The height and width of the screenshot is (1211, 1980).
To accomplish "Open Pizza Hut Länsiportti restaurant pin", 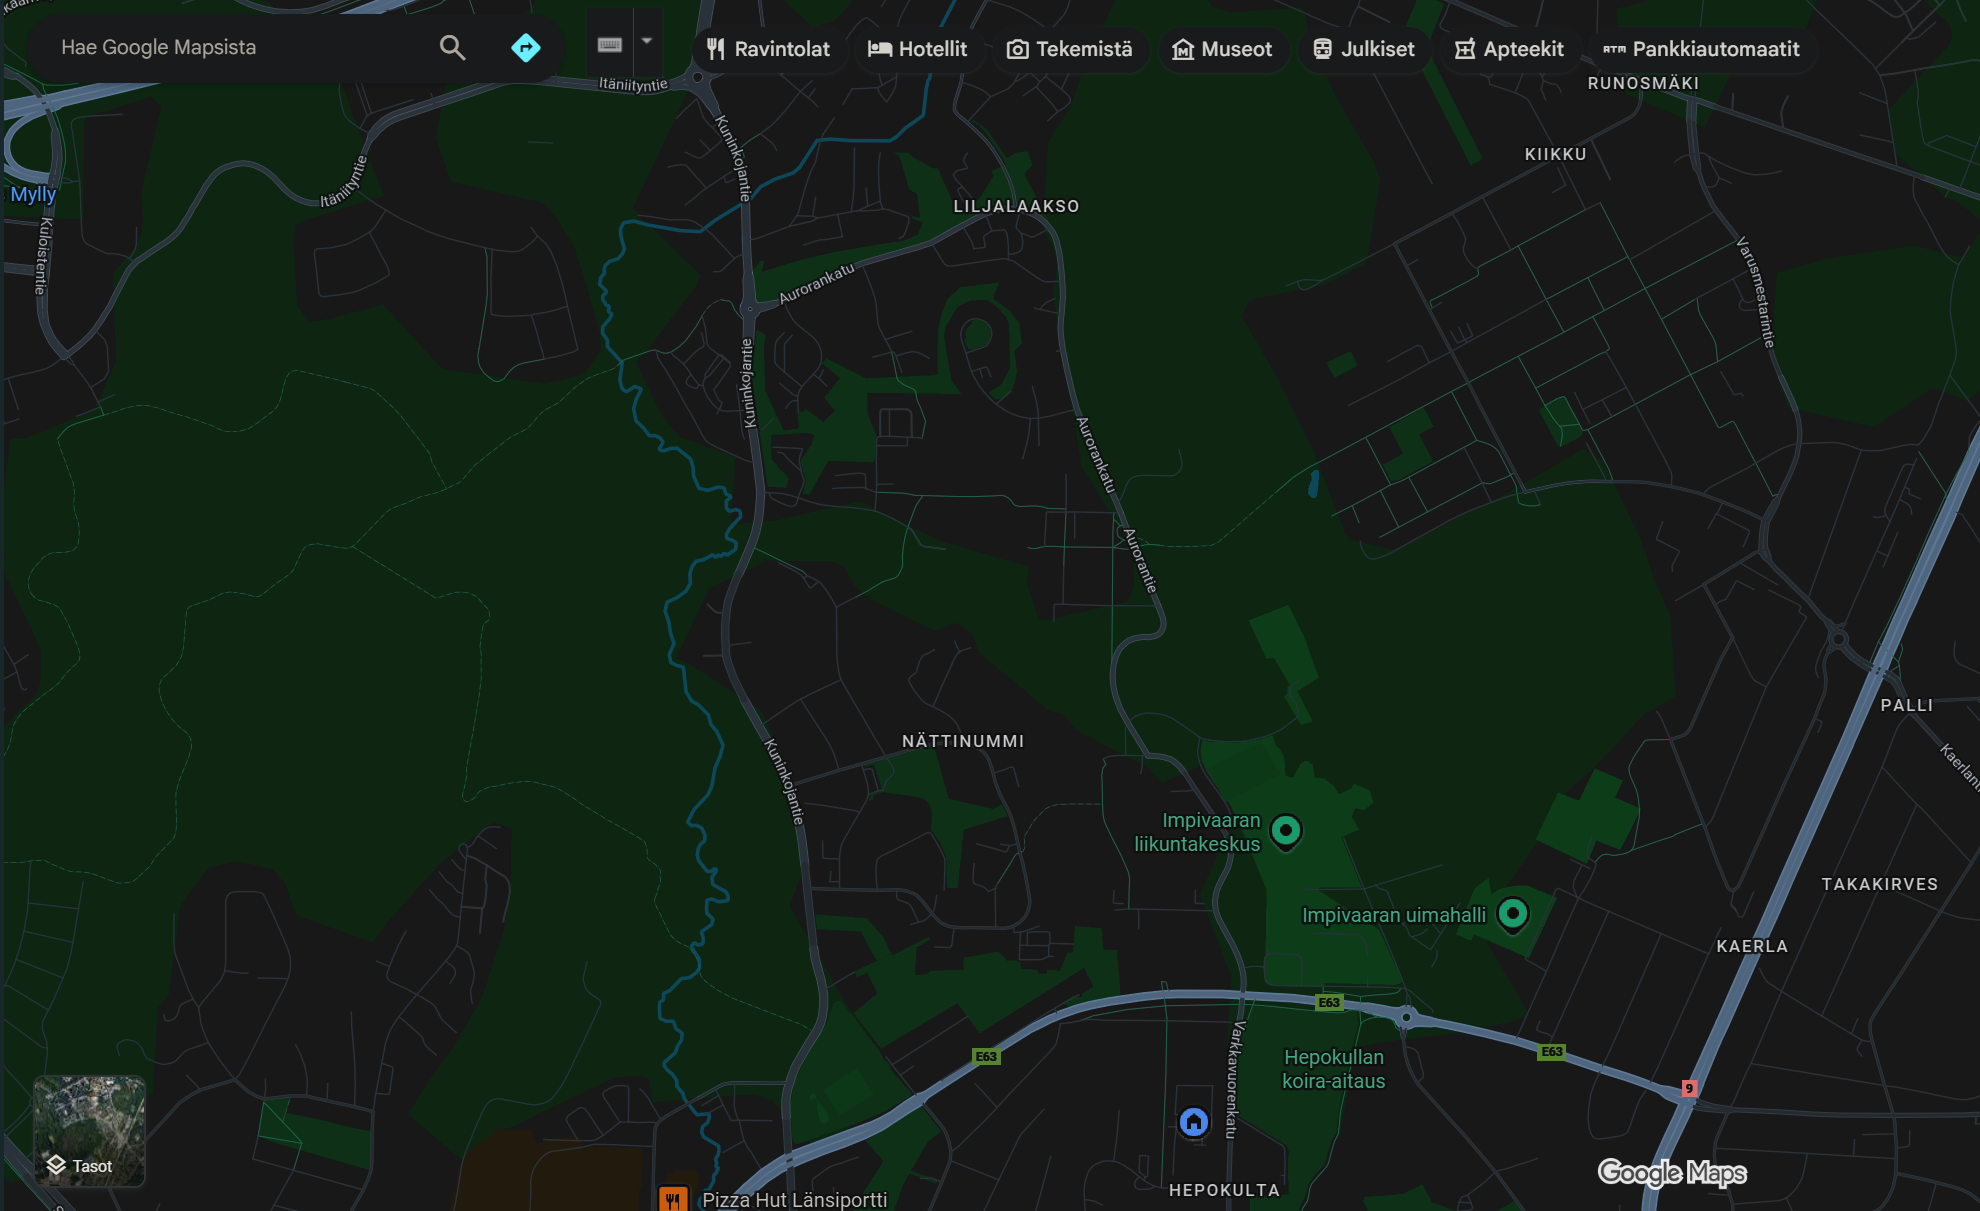I will point(673,1199).
